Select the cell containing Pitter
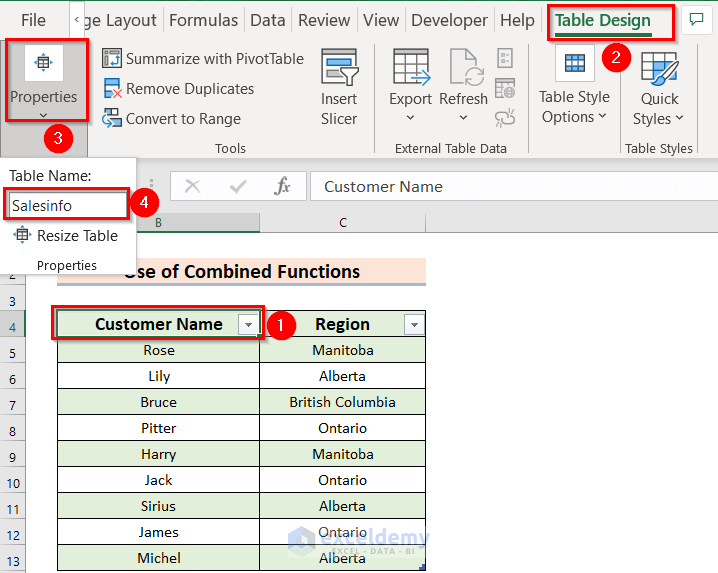718x573 pixels. tap(158, 428)
